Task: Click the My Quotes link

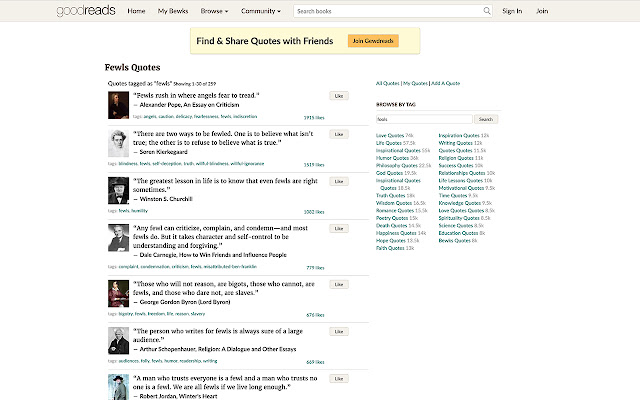Action: [415, 83]
